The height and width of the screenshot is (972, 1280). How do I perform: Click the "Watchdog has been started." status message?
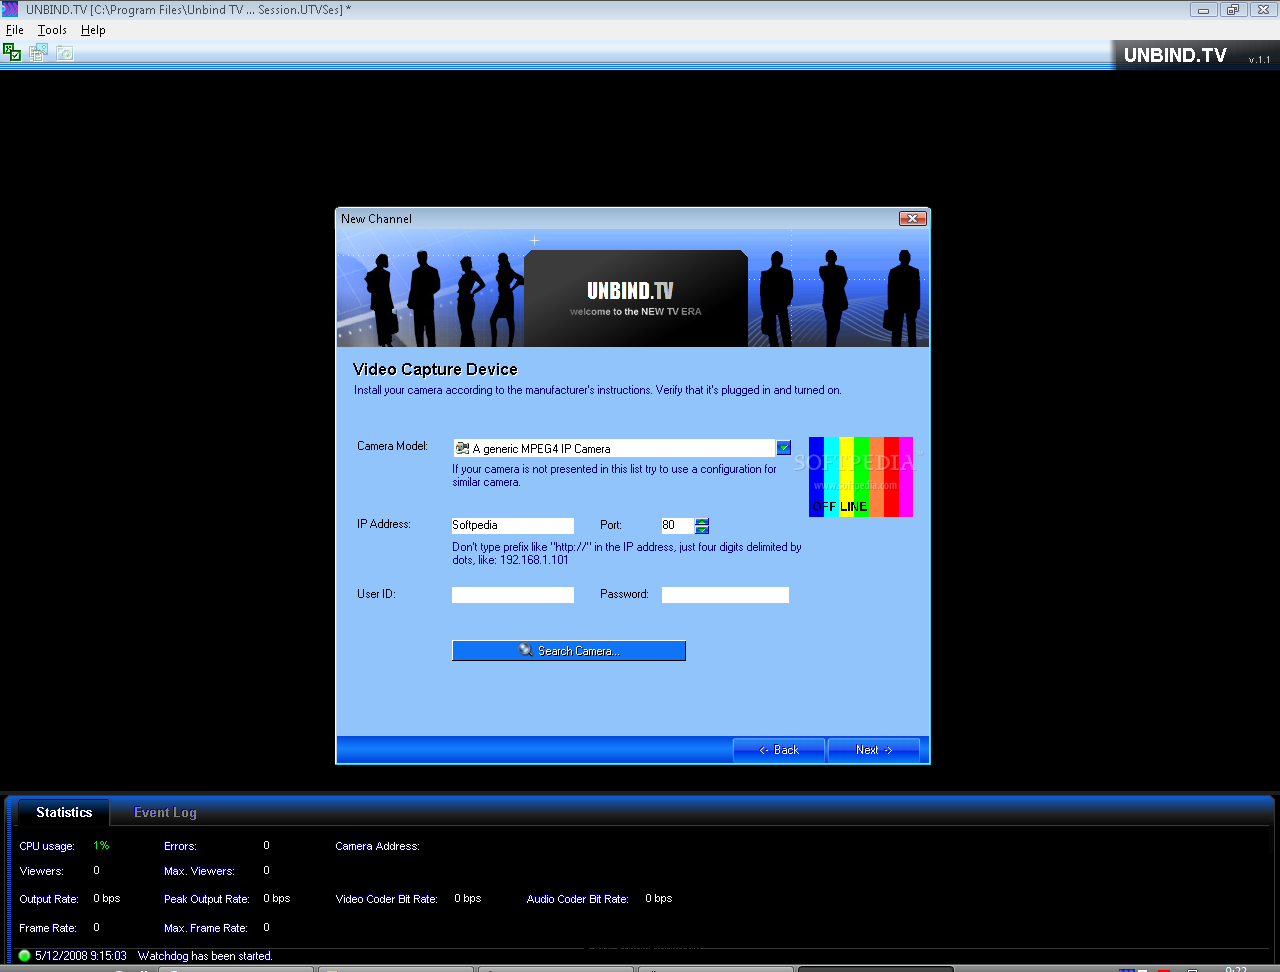(205, 956)
